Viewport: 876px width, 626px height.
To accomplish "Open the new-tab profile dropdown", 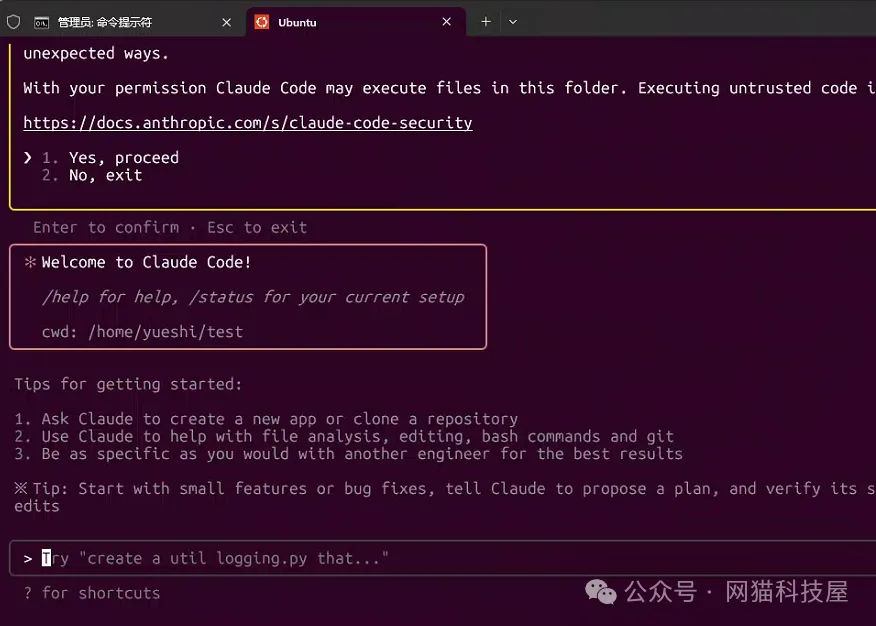I will pyautogui.click(x=513, y=22).
